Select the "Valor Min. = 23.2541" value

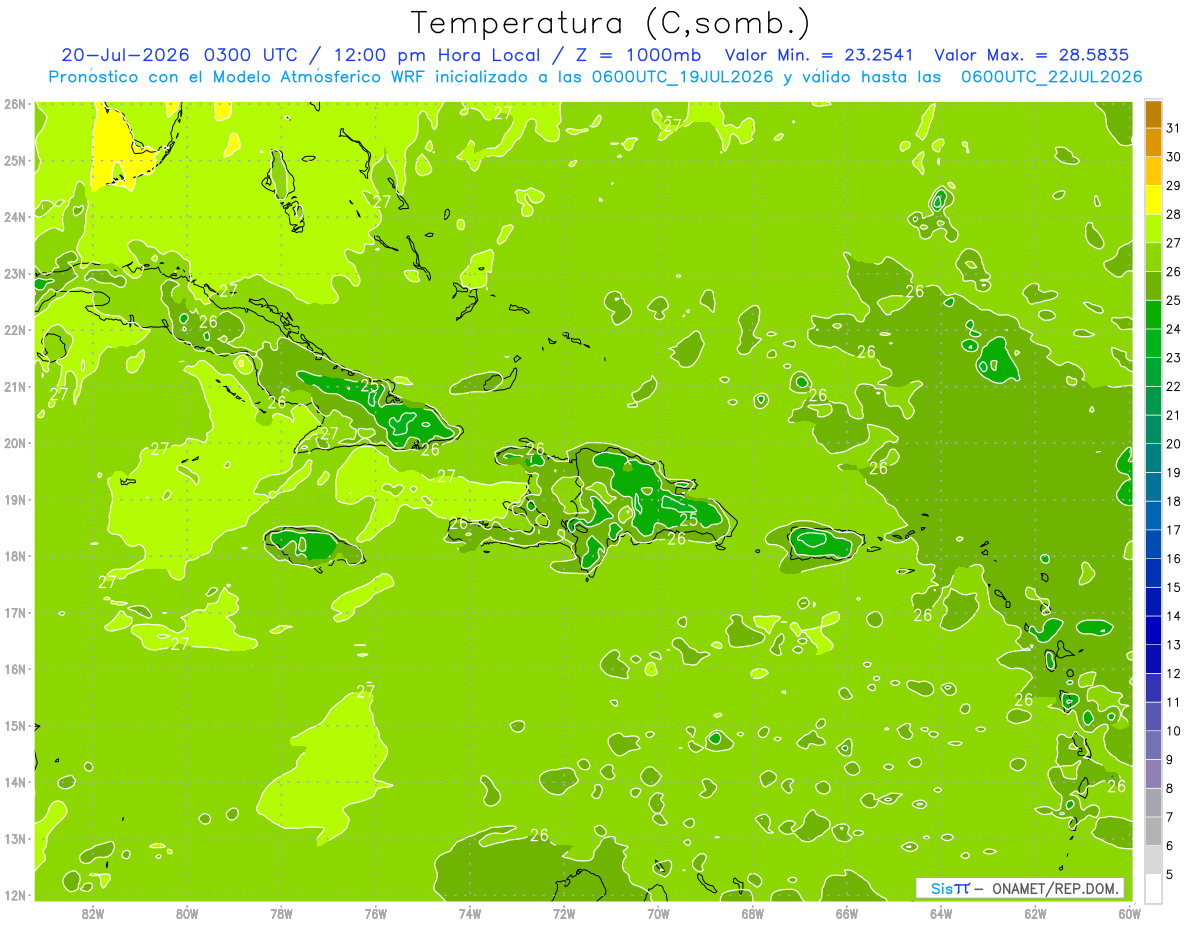point(817,54)
